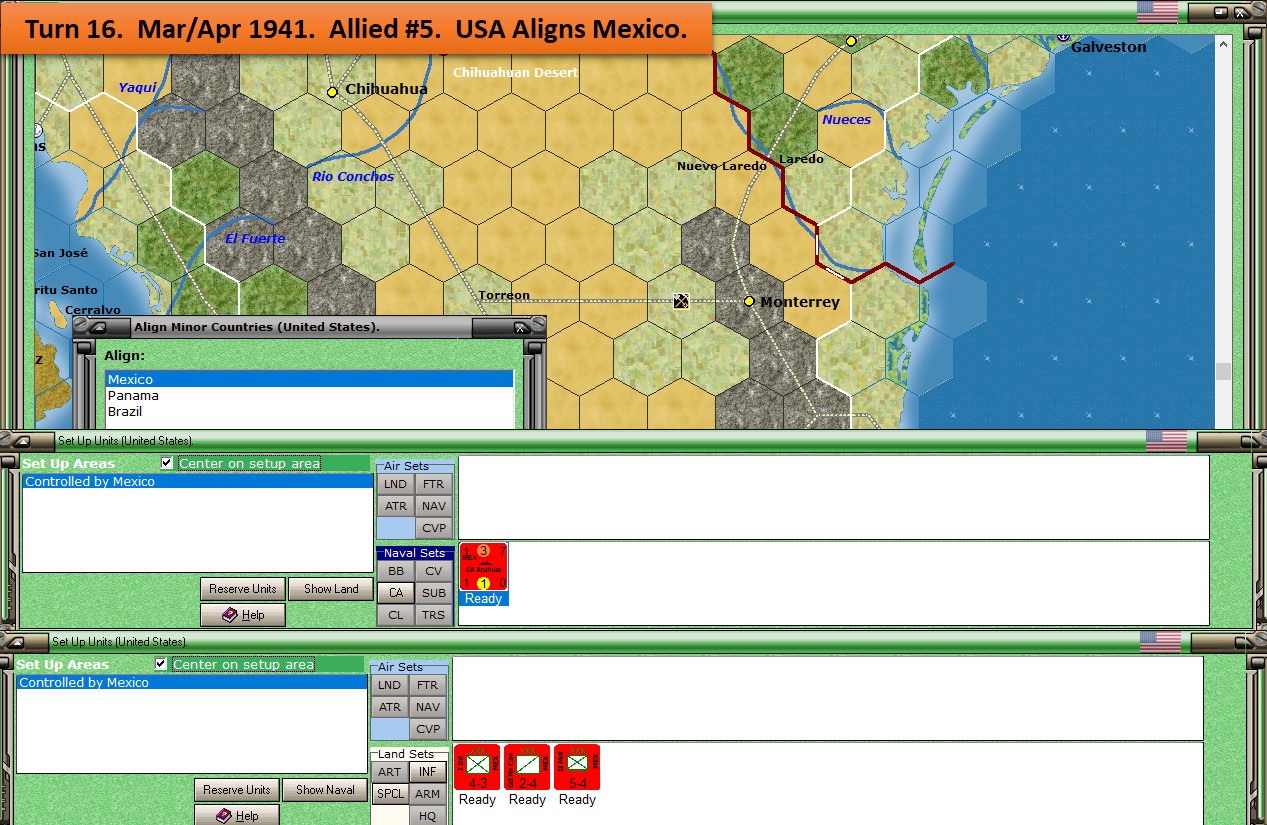Toggle BB naval set filter
The width and height of the screenshot is (1267, 825).
click(x=396, y=571)
